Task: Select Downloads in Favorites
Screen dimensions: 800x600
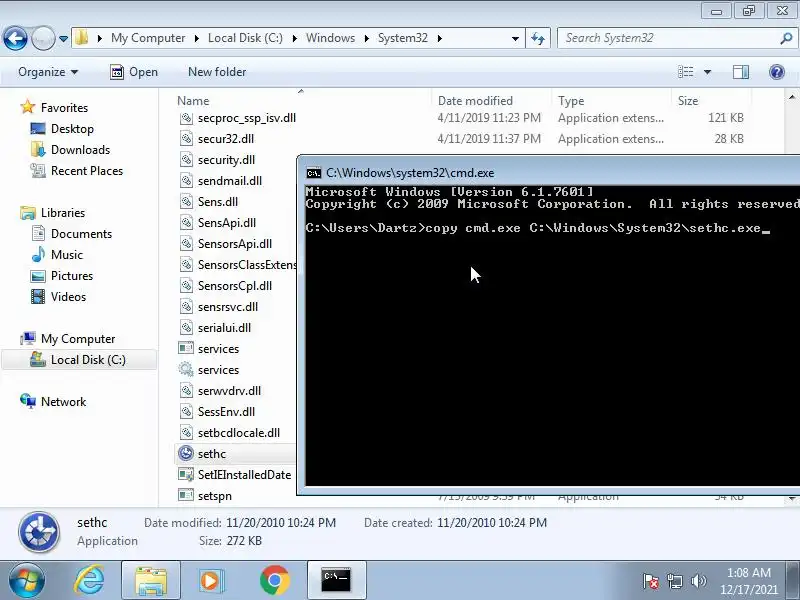Action: tap(80, 149)
